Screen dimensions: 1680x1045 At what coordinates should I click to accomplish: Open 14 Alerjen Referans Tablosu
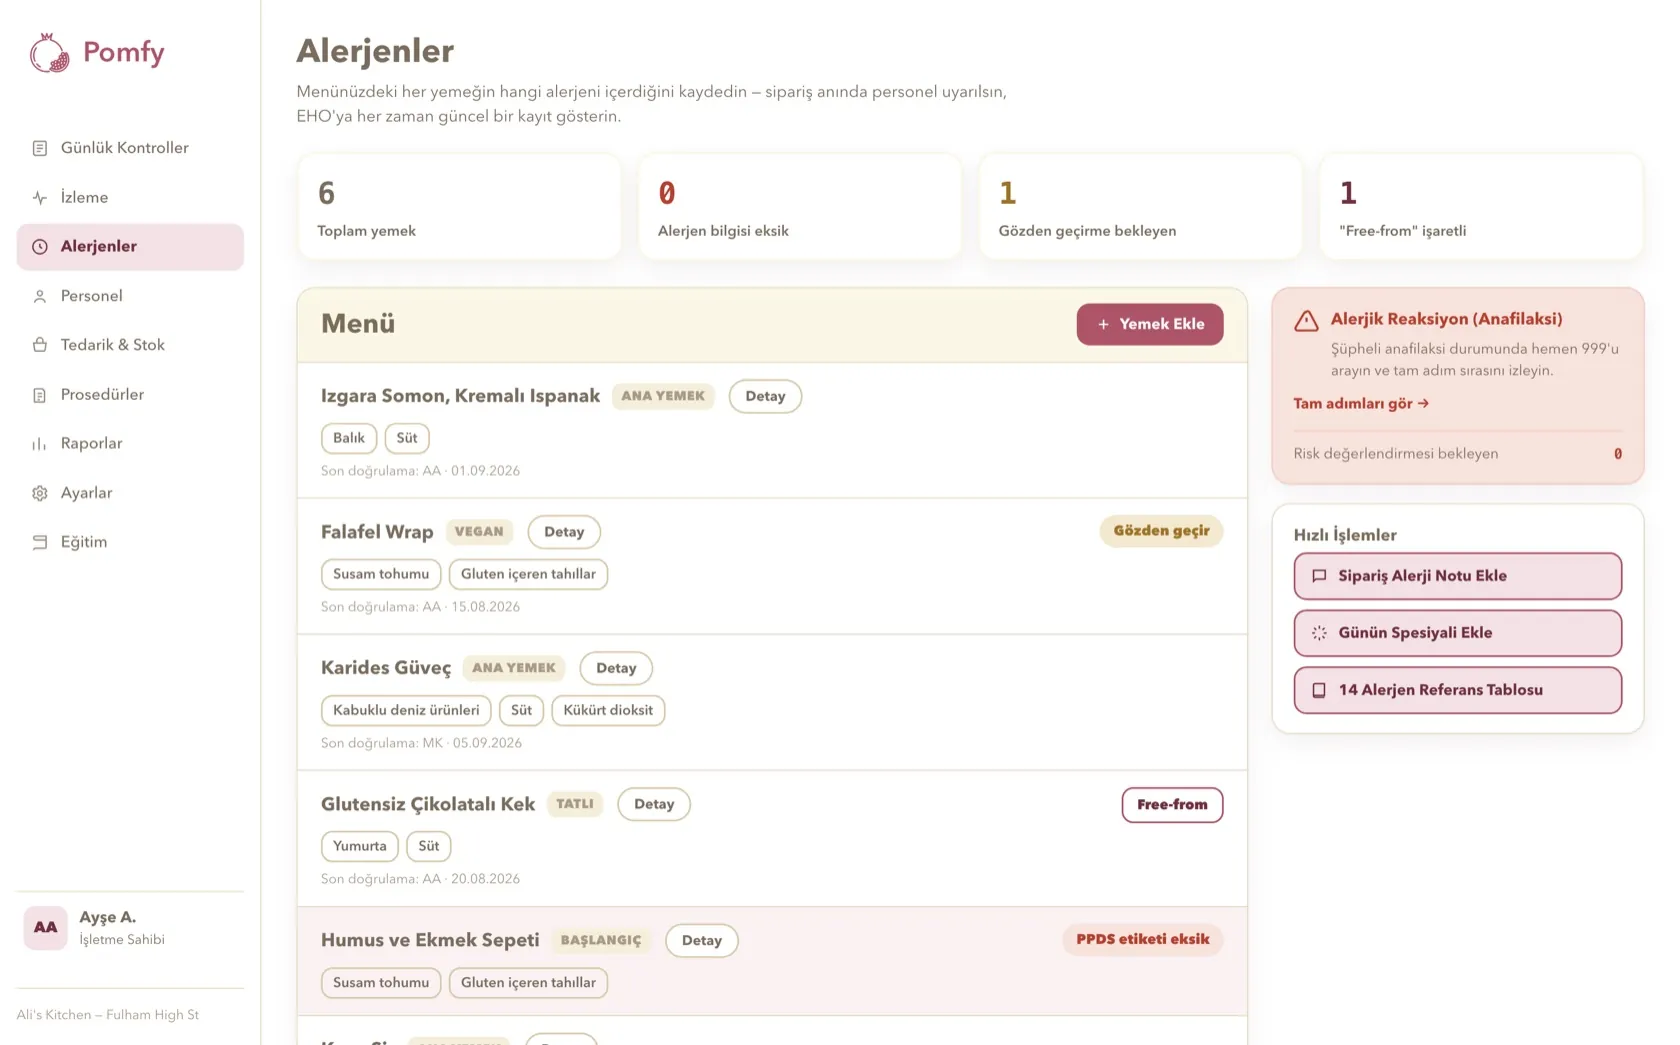tap(1457, 690)
